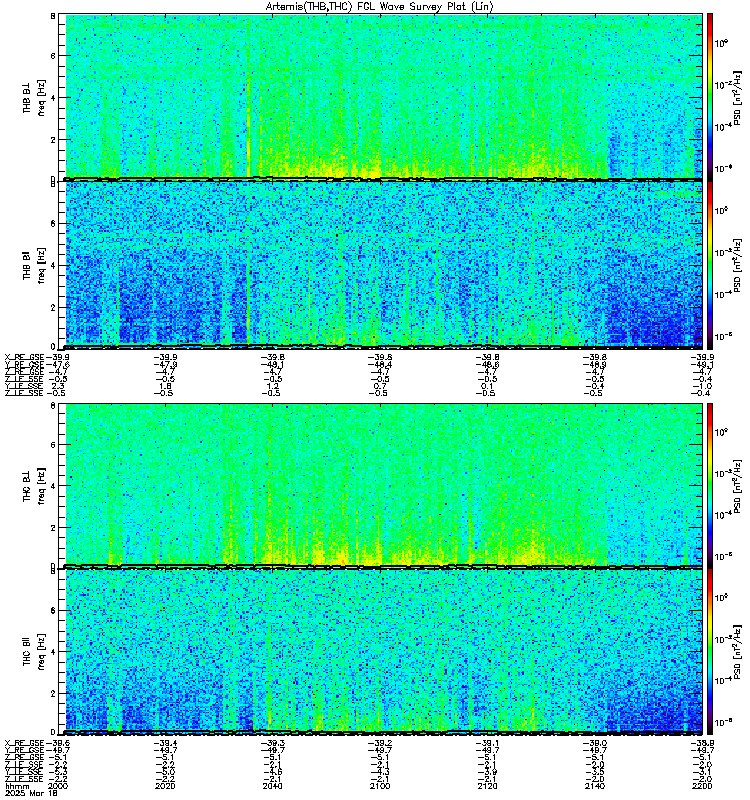This screenshot has height=800, width=750.
Task: Click the 2000 time tick label
Action: click(57, 786)
